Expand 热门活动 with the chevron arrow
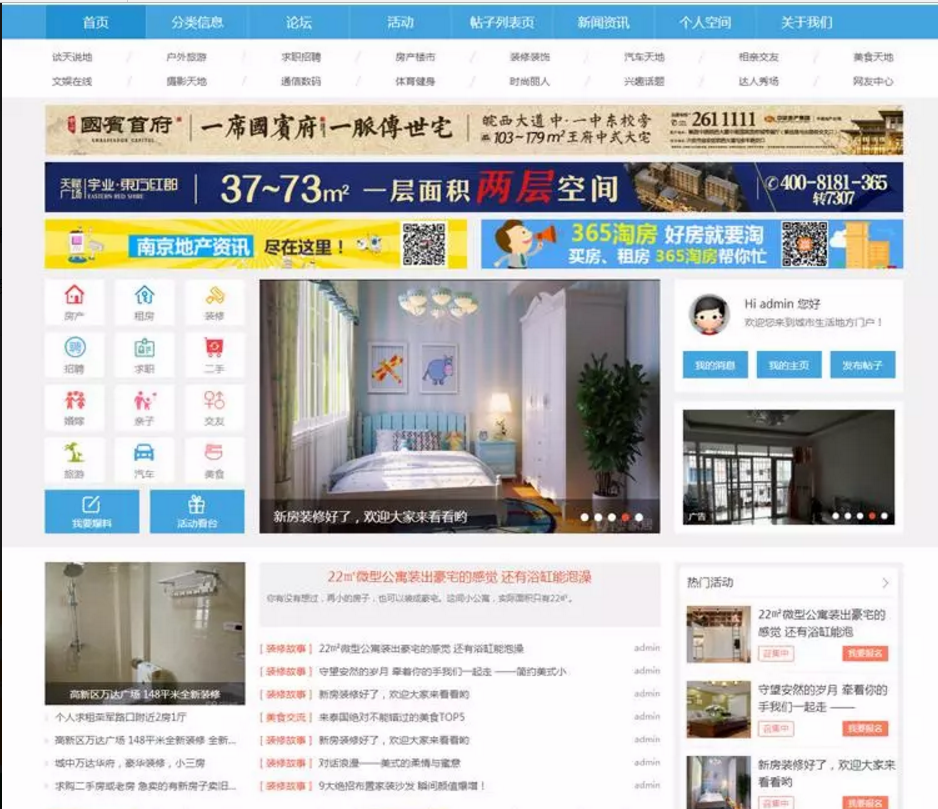 [x=885, y=582]
